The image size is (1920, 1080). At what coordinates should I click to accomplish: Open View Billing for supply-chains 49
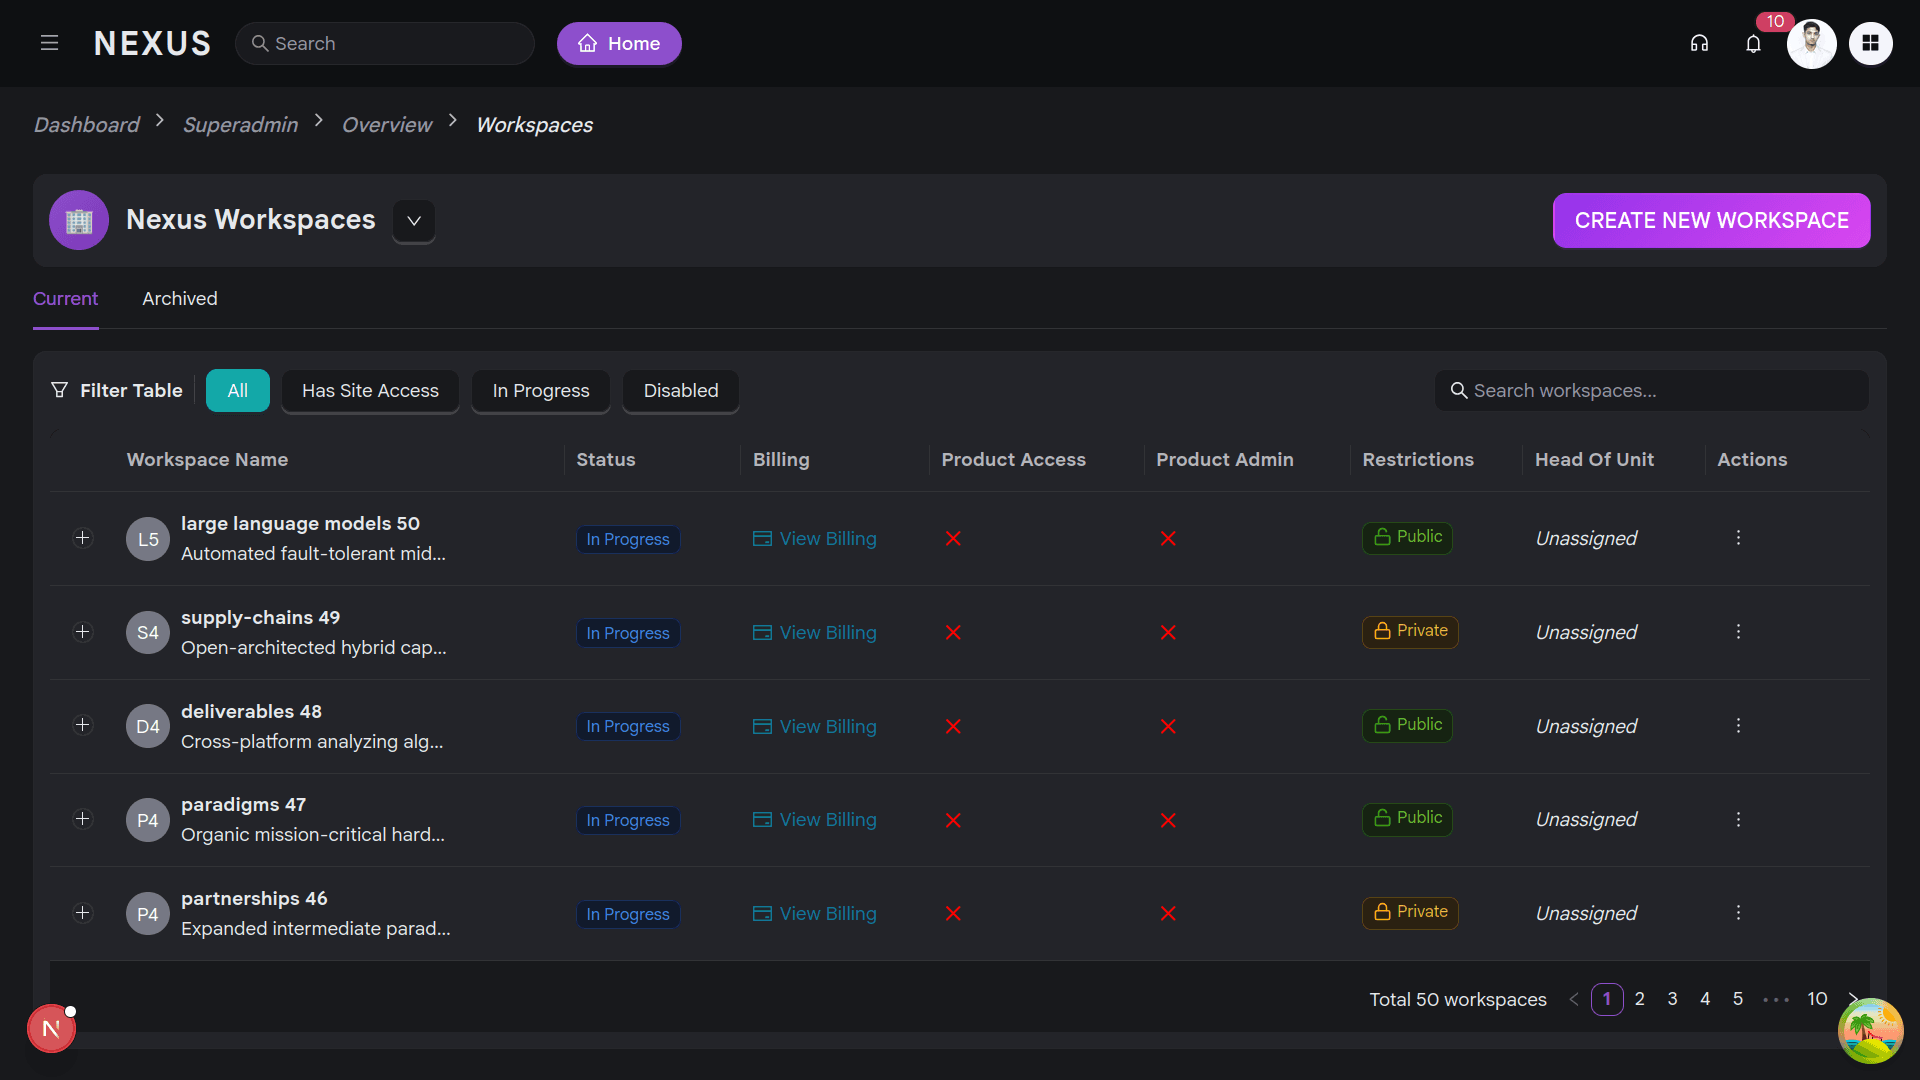click(815, 632)
